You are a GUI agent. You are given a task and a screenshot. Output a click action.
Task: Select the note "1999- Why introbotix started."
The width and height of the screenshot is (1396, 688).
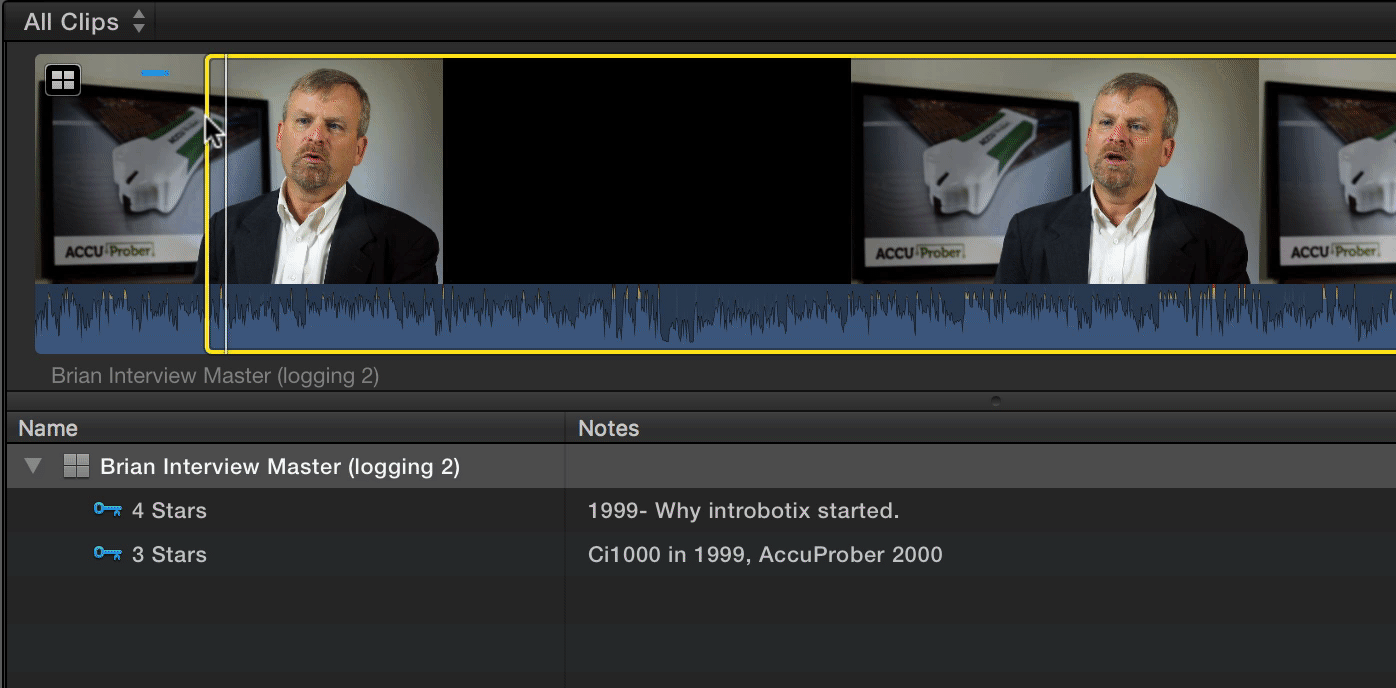(745, 510)
